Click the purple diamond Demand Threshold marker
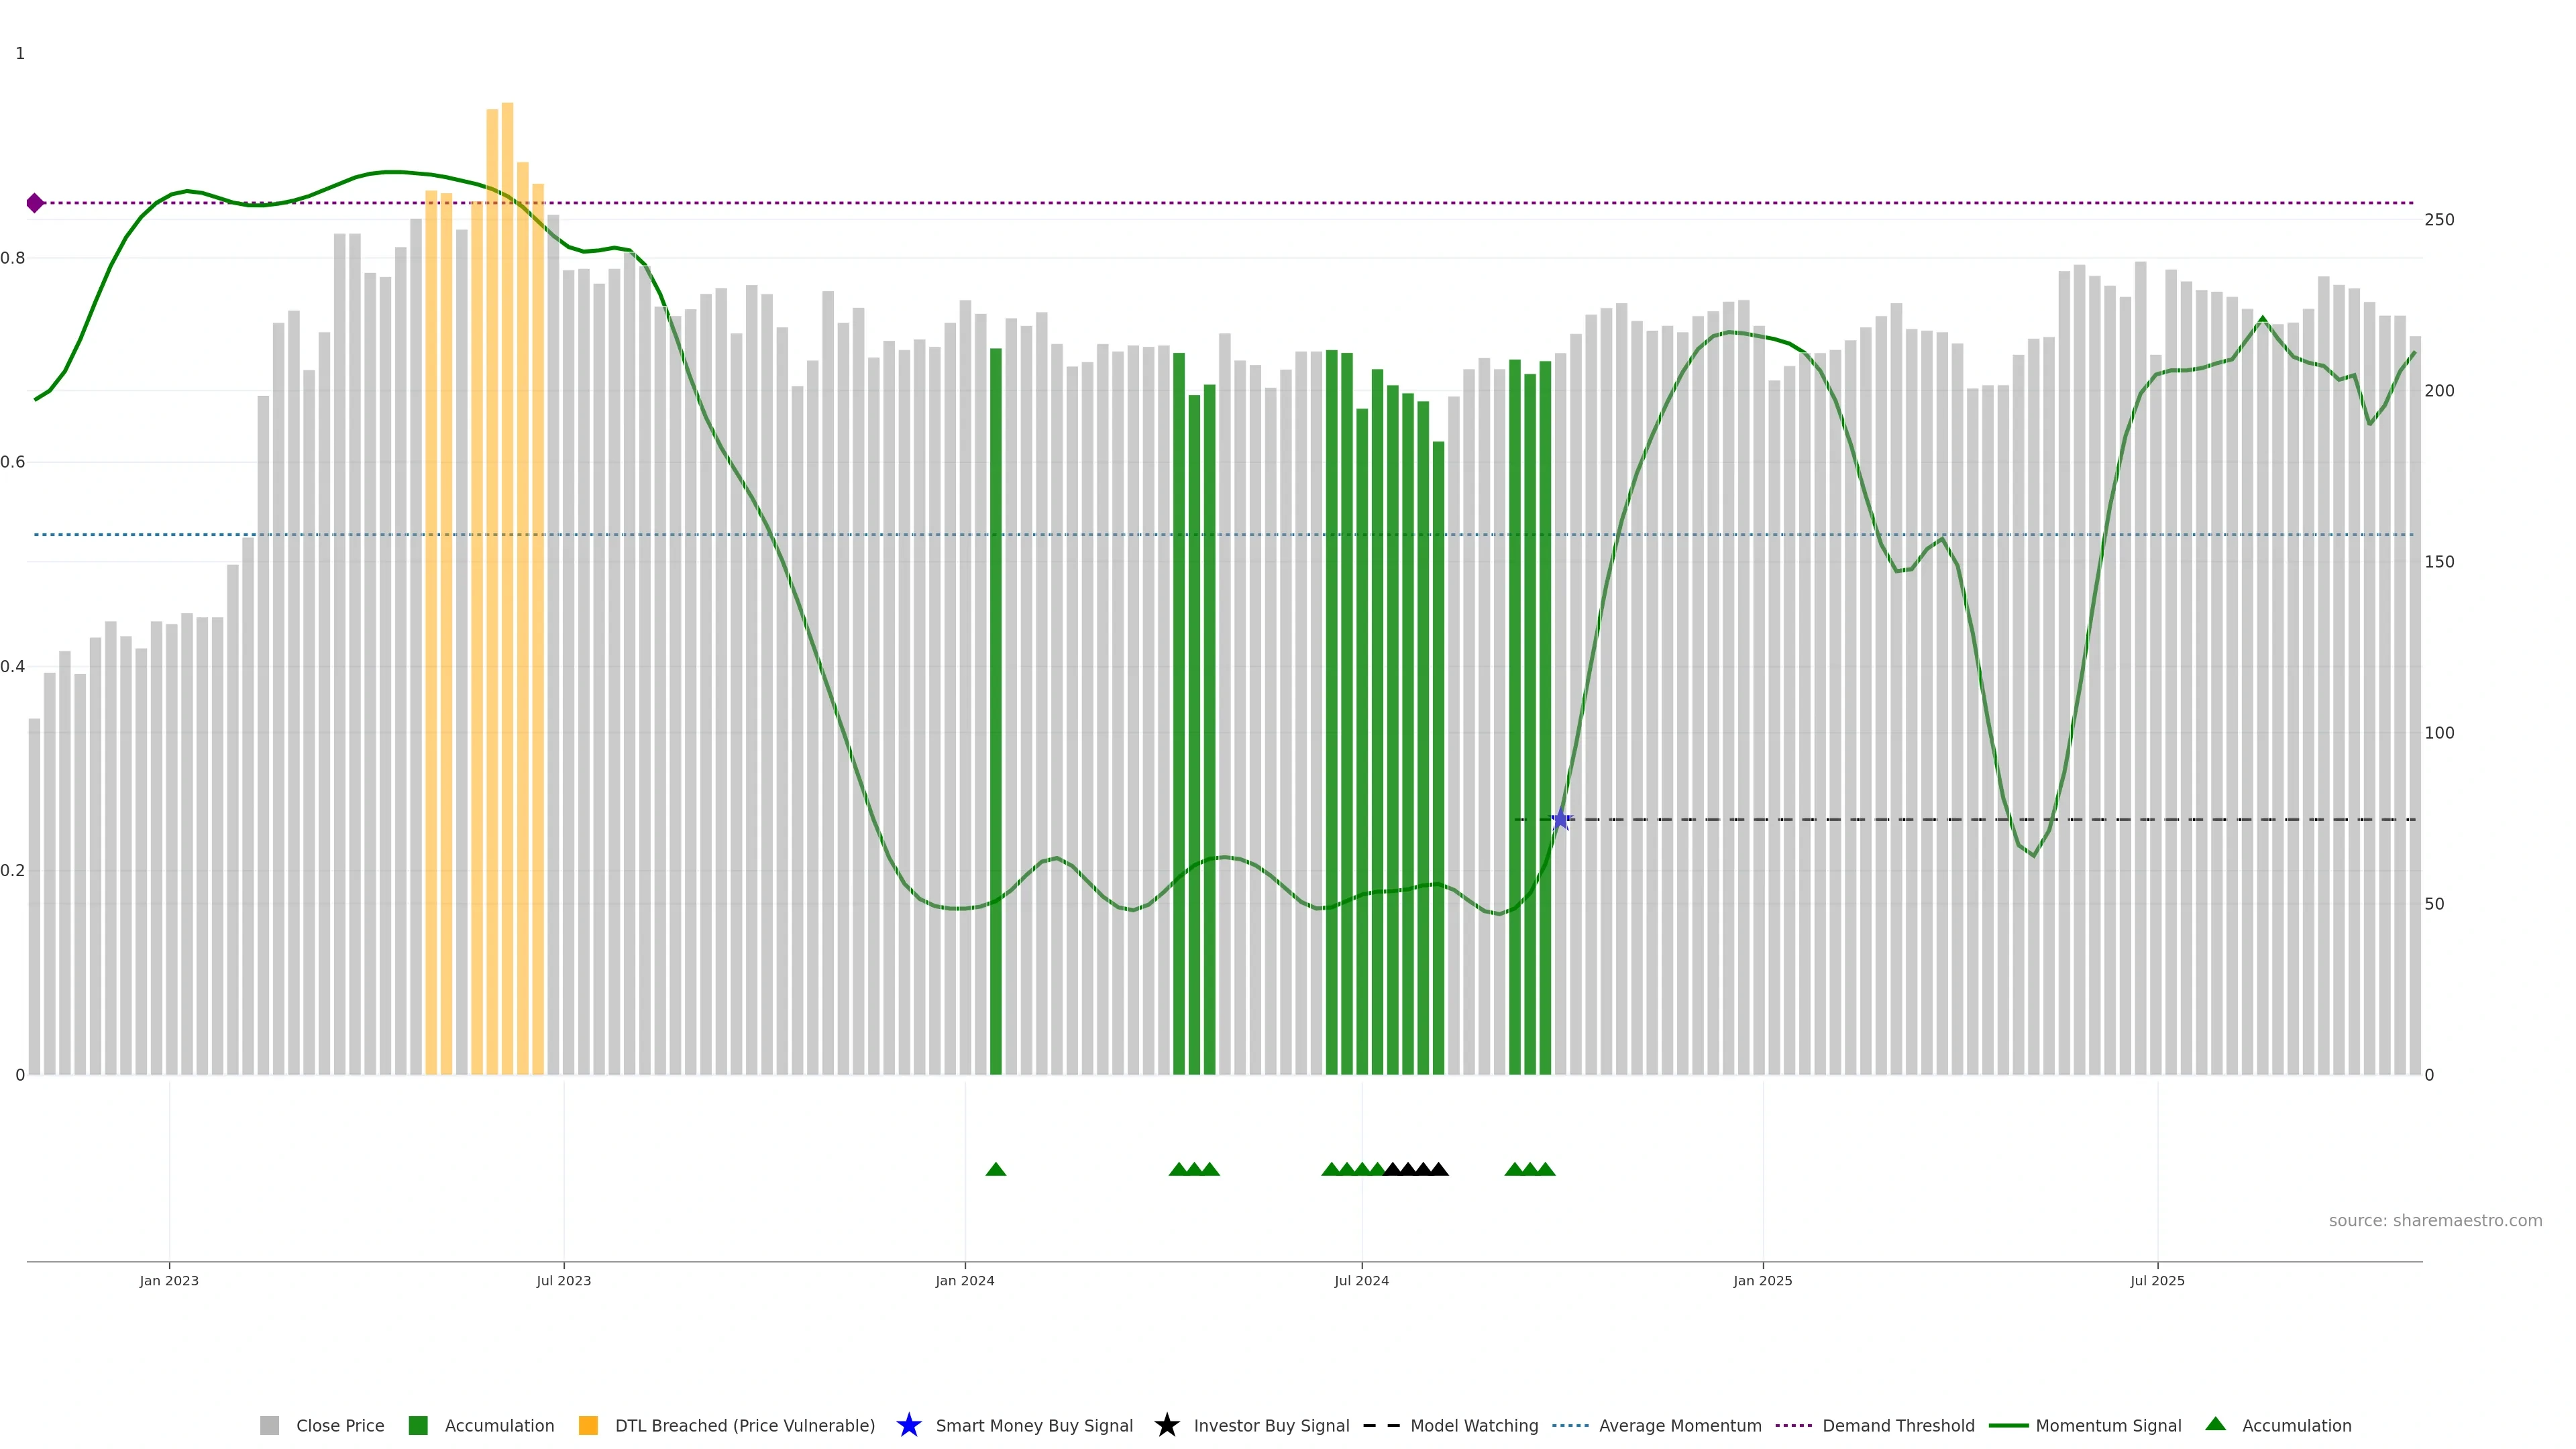 point(35,203)
